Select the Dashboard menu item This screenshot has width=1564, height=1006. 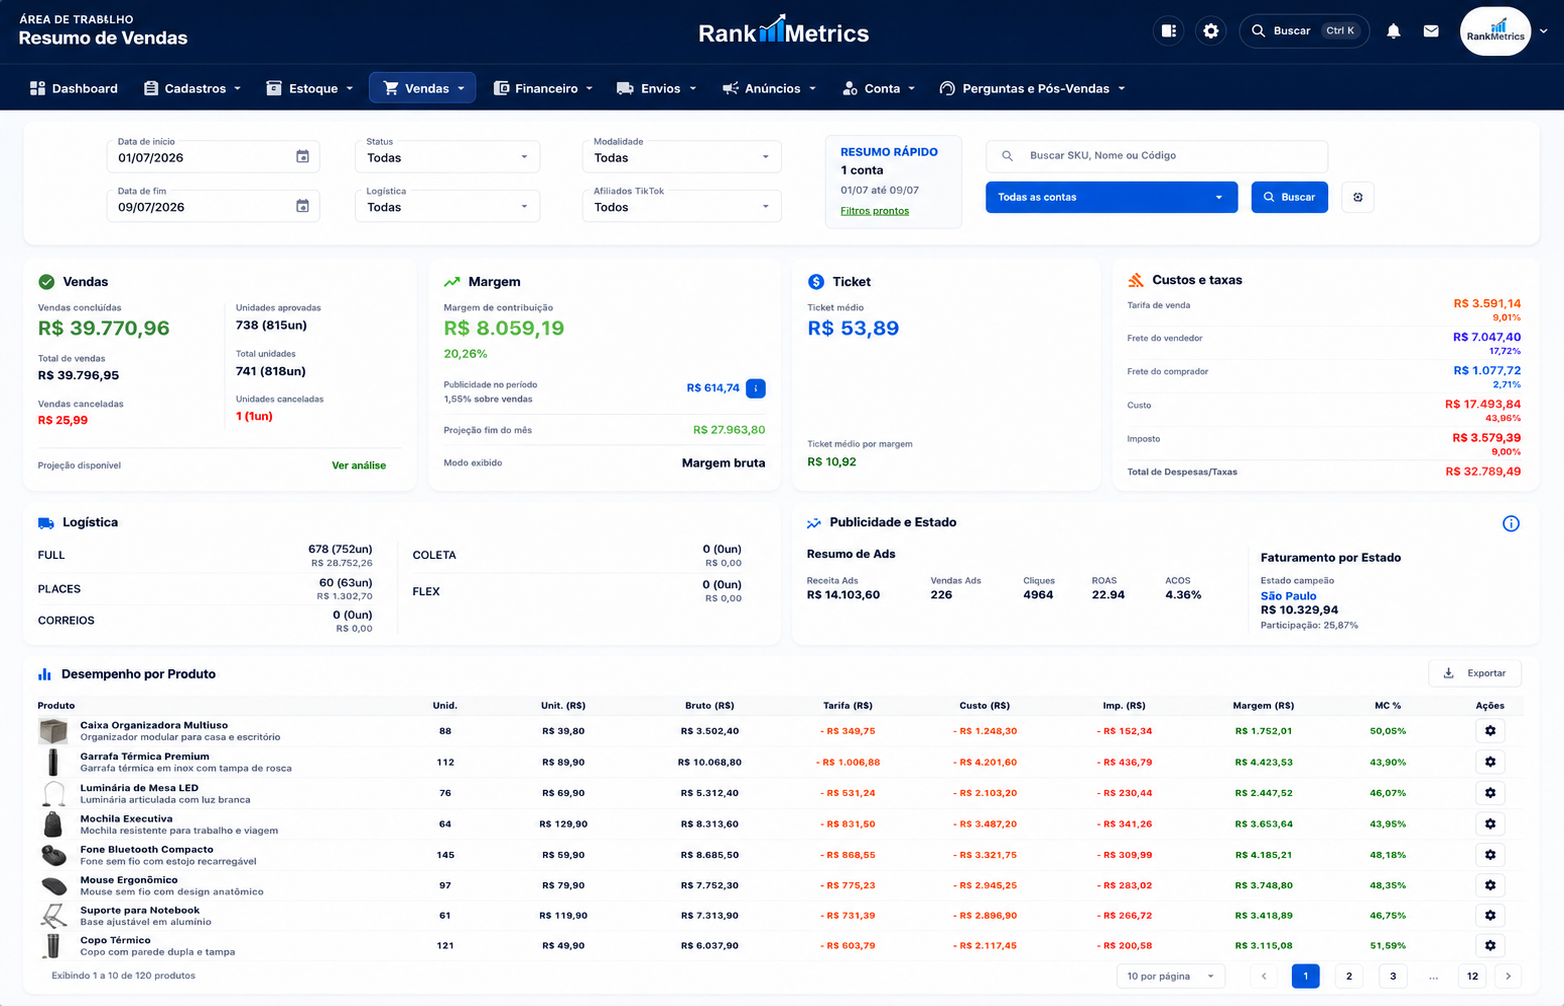(74, 88)
